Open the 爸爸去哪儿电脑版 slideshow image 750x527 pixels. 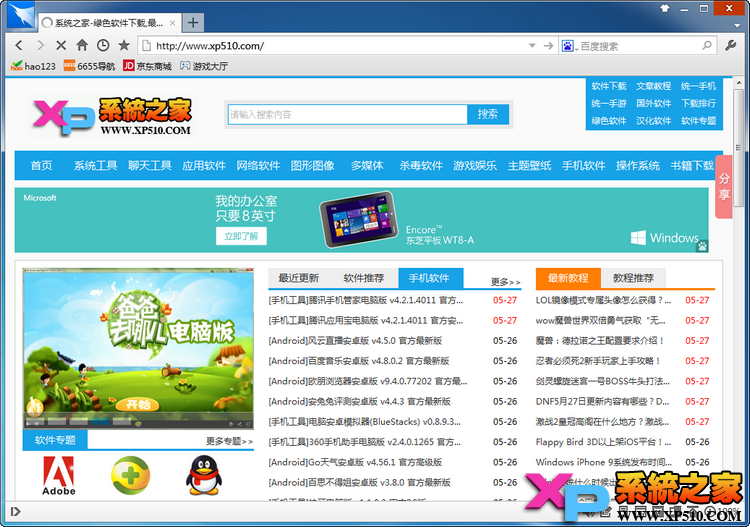click(x=138, y=348)
